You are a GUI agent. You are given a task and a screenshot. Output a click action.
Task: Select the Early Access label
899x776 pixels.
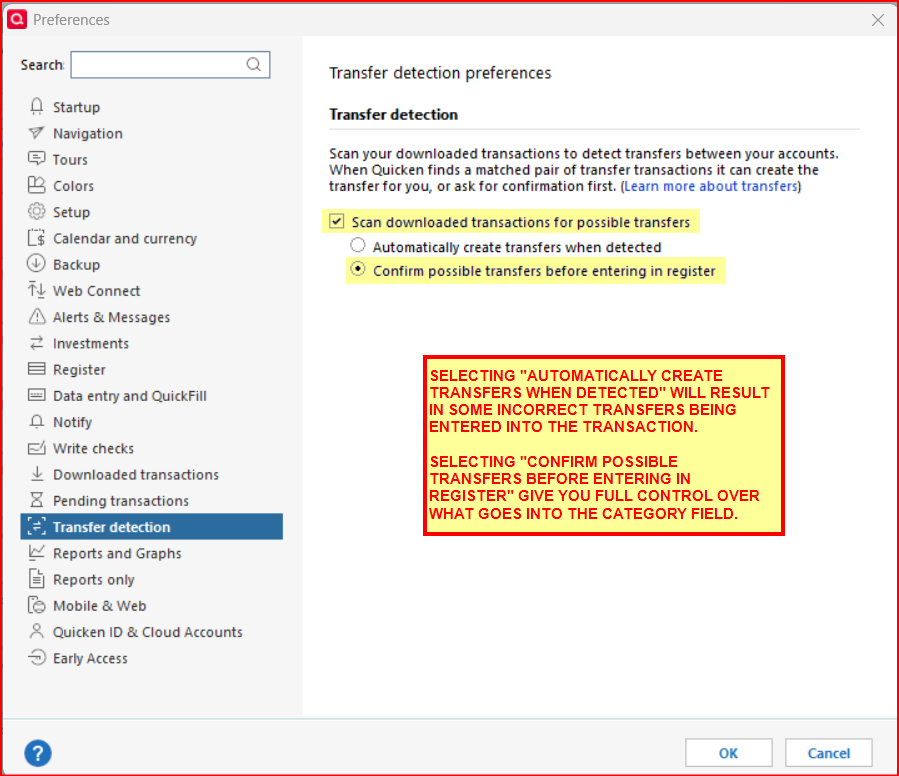pyautogui.click(x=90, y=658)
